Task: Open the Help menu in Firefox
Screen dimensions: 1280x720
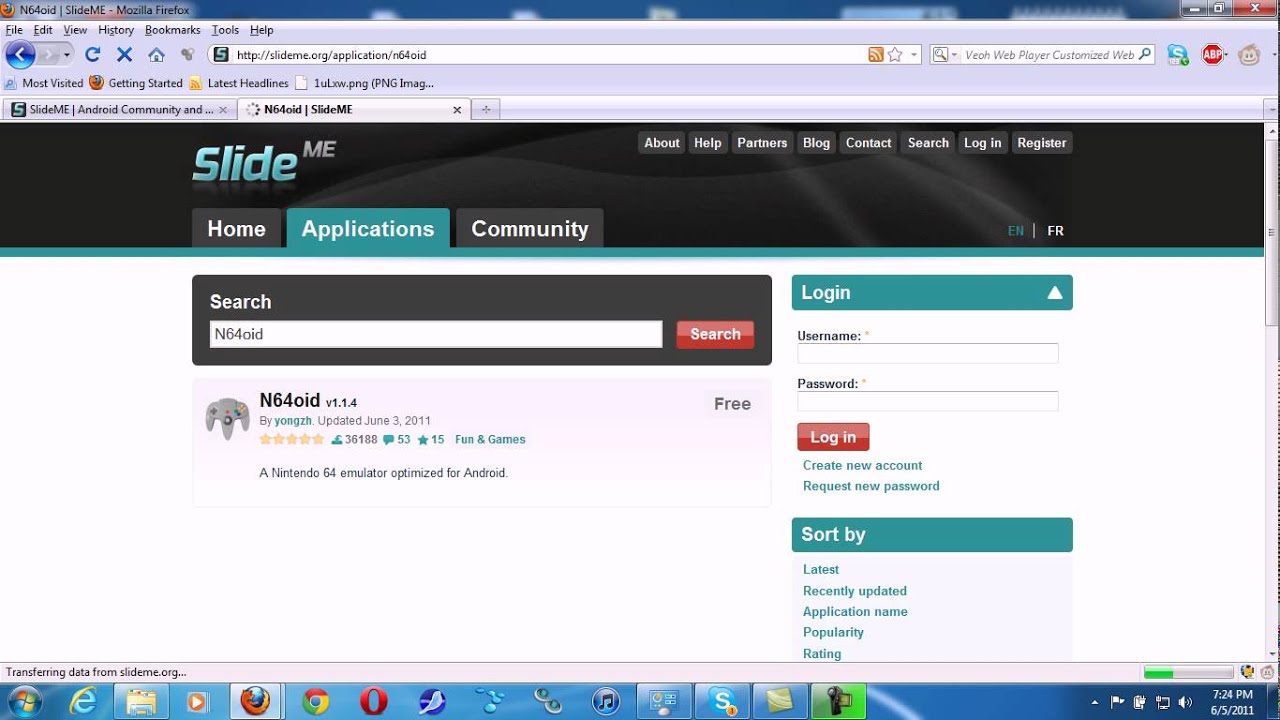Action: coord(261,30)
